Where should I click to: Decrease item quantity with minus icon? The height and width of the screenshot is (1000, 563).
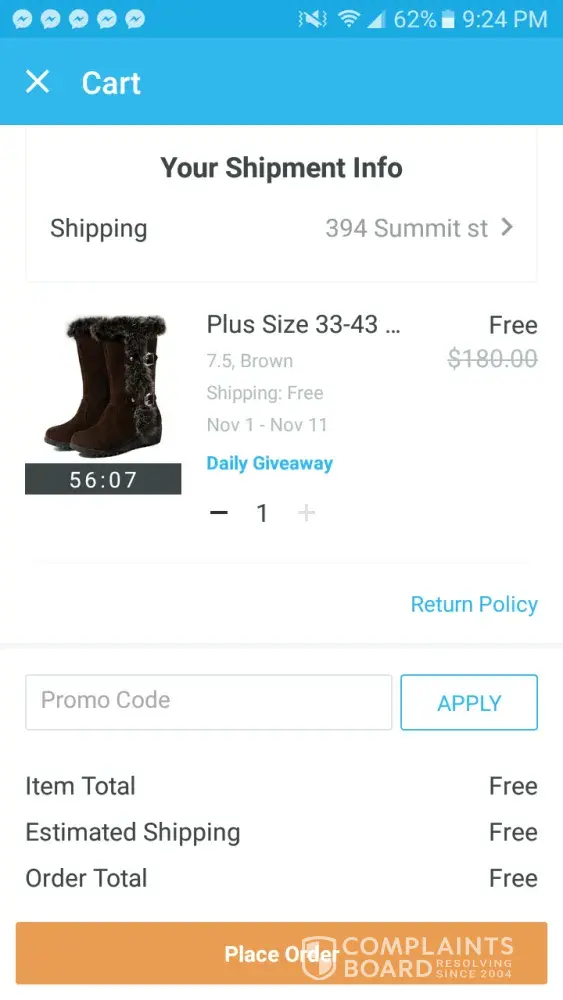219,513
